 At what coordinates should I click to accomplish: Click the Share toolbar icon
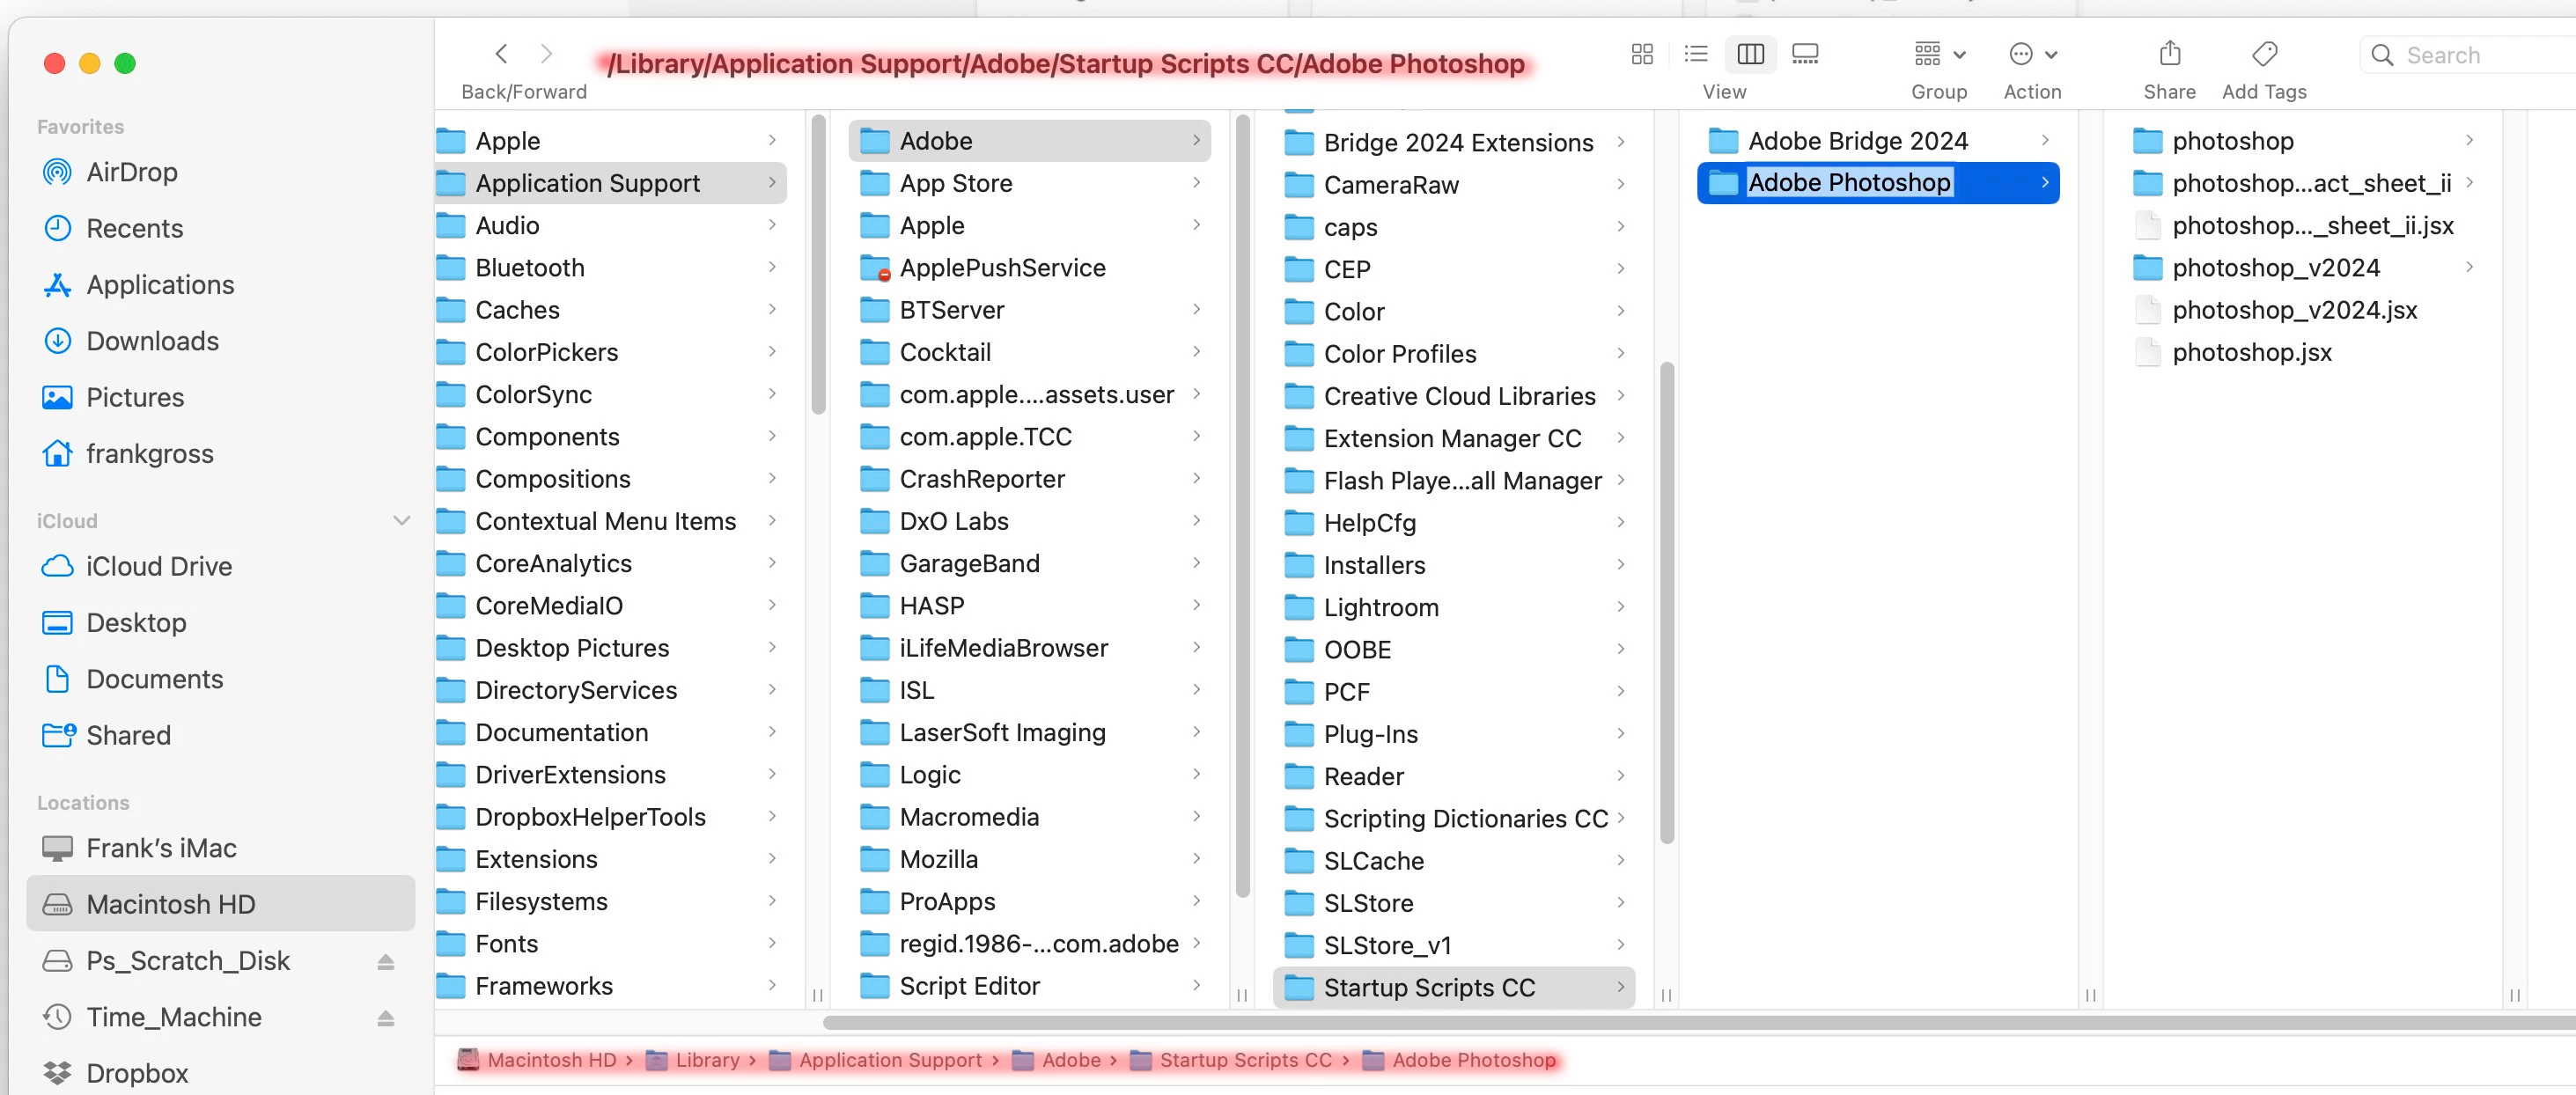pyautogui.click(x=2169, y=54)
